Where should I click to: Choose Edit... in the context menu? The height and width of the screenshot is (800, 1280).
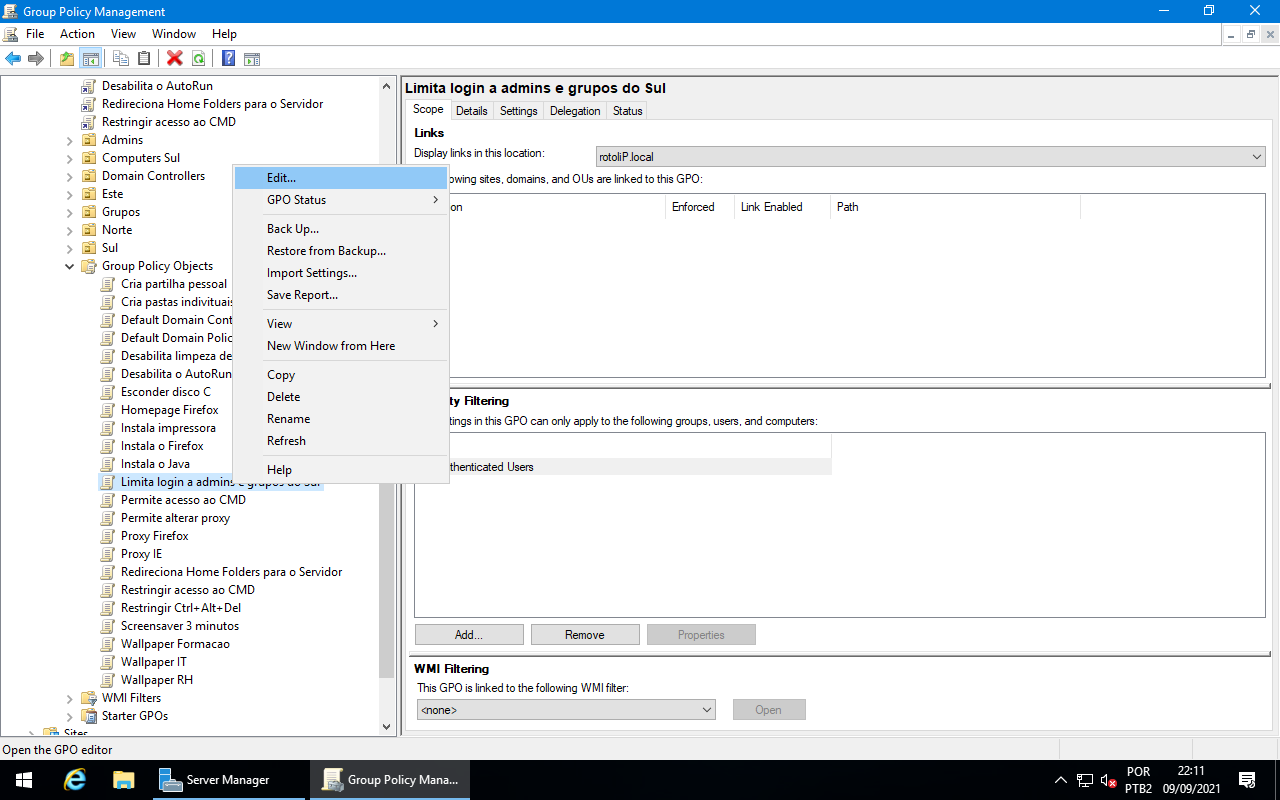pyautogui.click(x=281, y=178)
